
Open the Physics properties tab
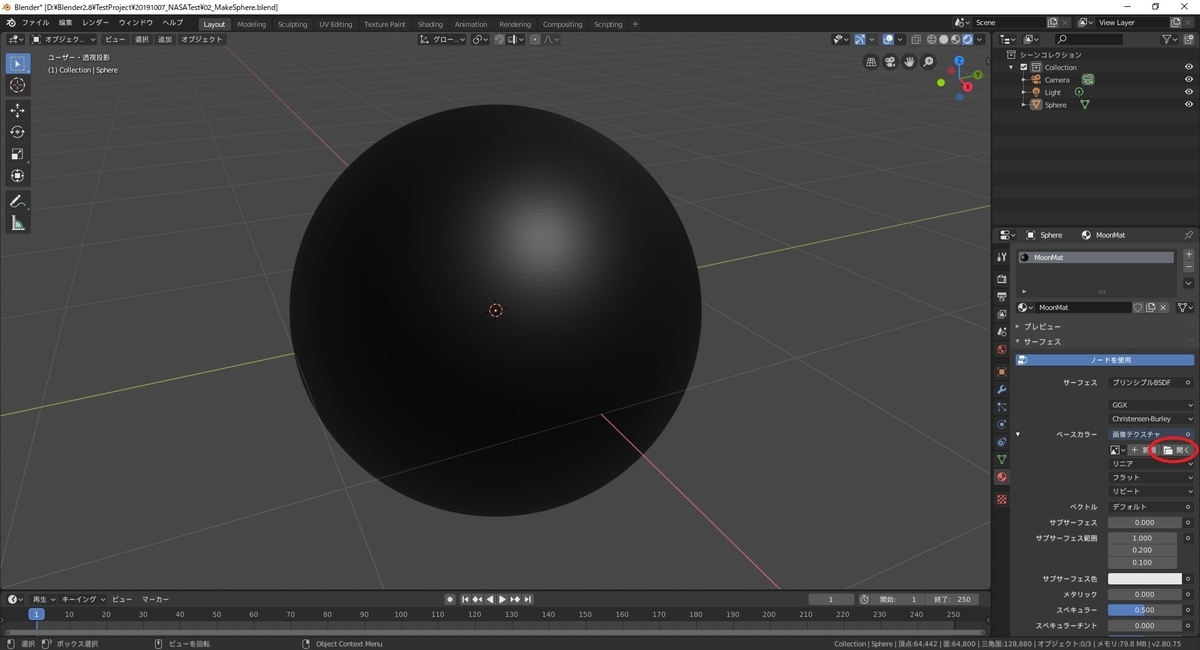(x=1001, y=424)
